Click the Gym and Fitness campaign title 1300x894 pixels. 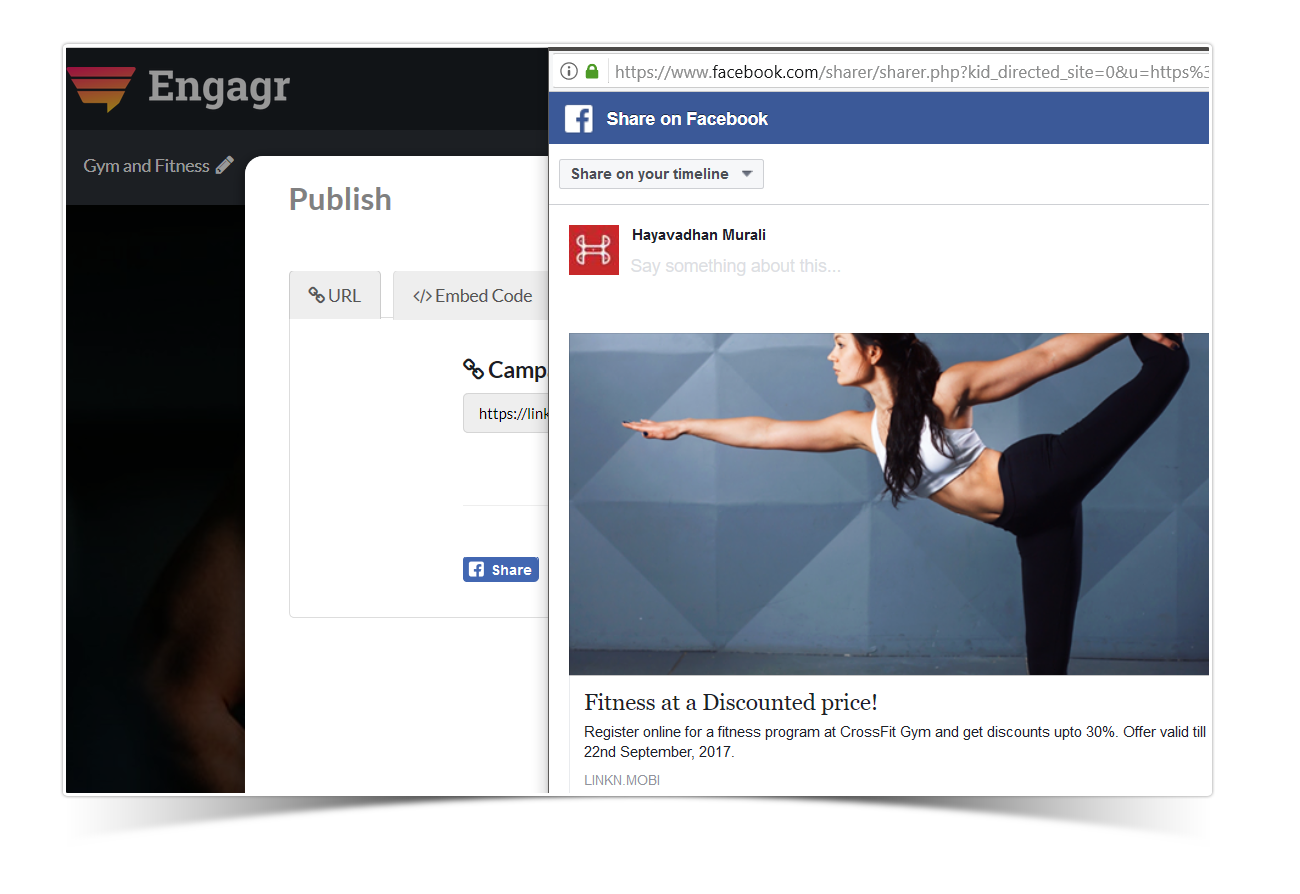point(146,166)
